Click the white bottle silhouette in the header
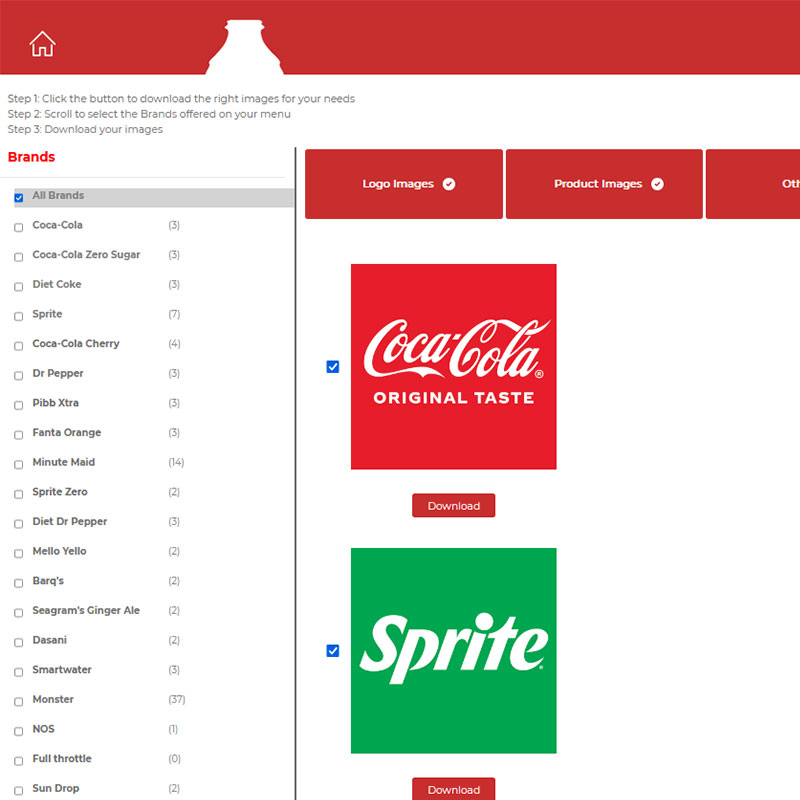 coord(245,48)
